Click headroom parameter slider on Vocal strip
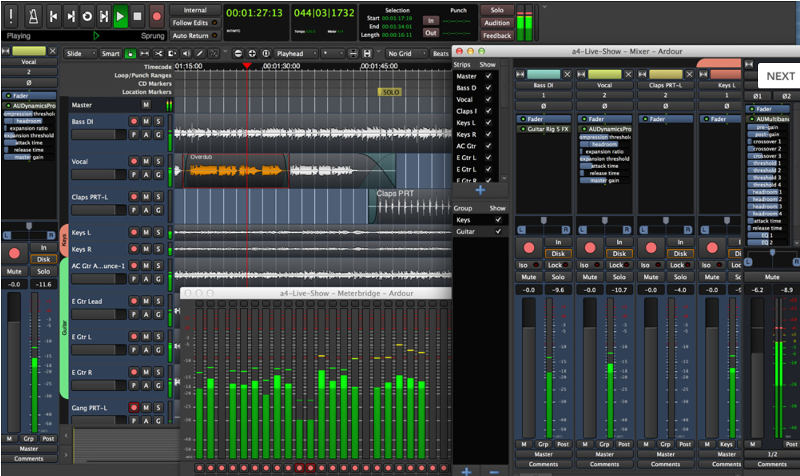The image size is (800, 476). pyautogui.click(x=605, y=144)
